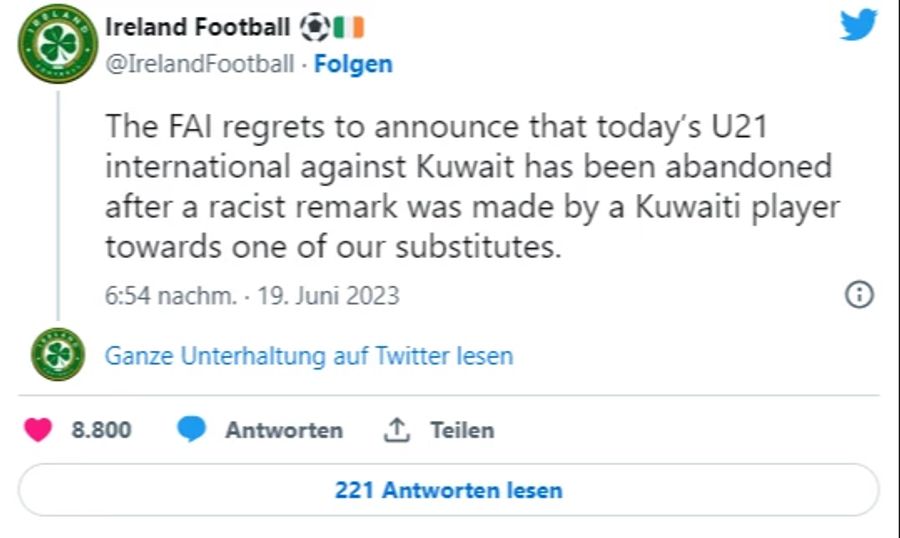
Task: Follow the account via Folgen
Action: click(x=353, y=64)
